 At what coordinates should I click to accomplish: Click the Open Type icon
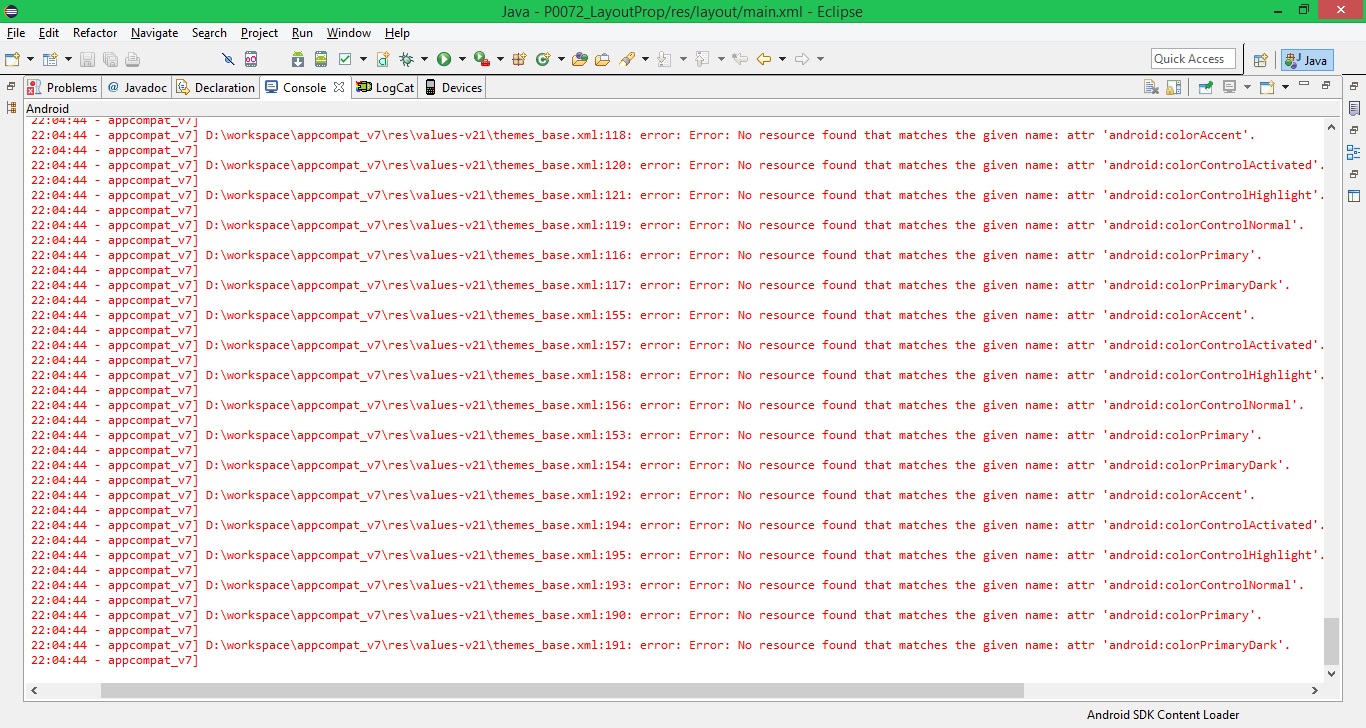(580, 59)
